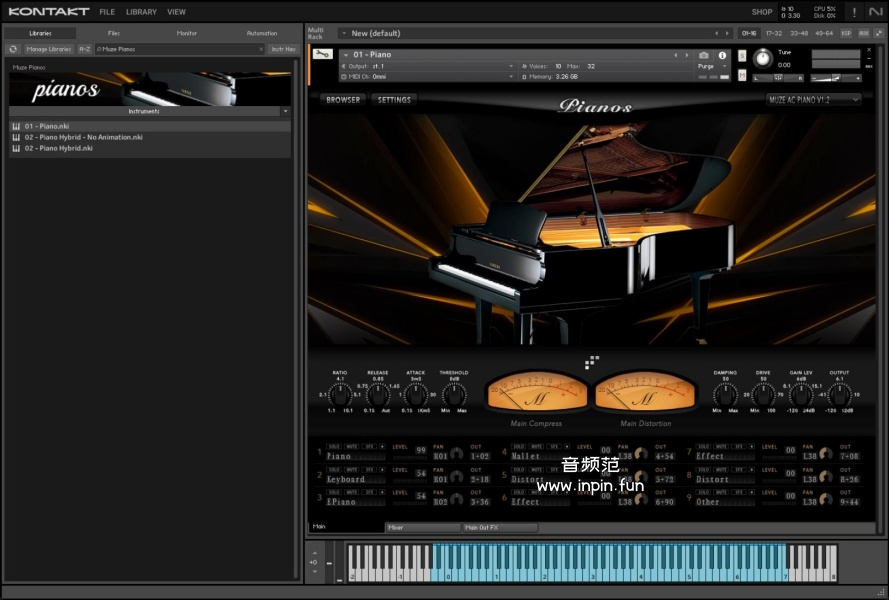The height and width of the screenshot is (600, 889).
Task: Switch to the Automation tab
Action: [261, 33]
